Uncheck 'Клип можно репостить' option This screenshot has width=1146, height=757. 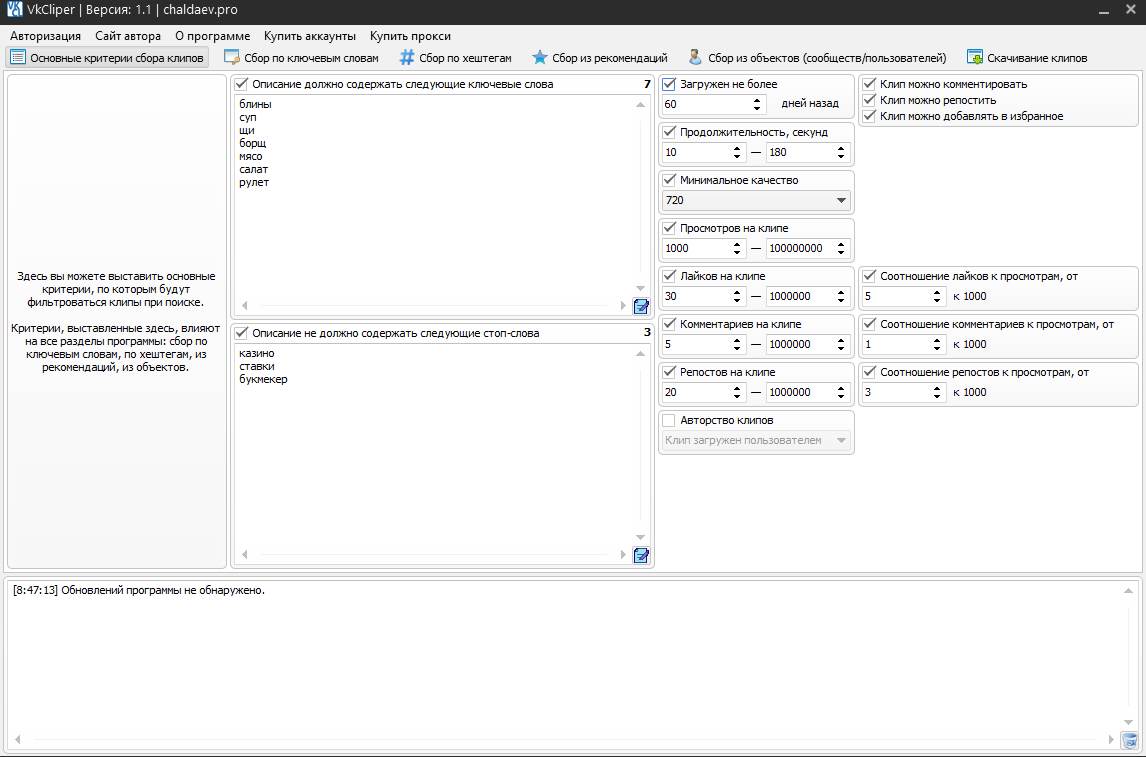869,100
